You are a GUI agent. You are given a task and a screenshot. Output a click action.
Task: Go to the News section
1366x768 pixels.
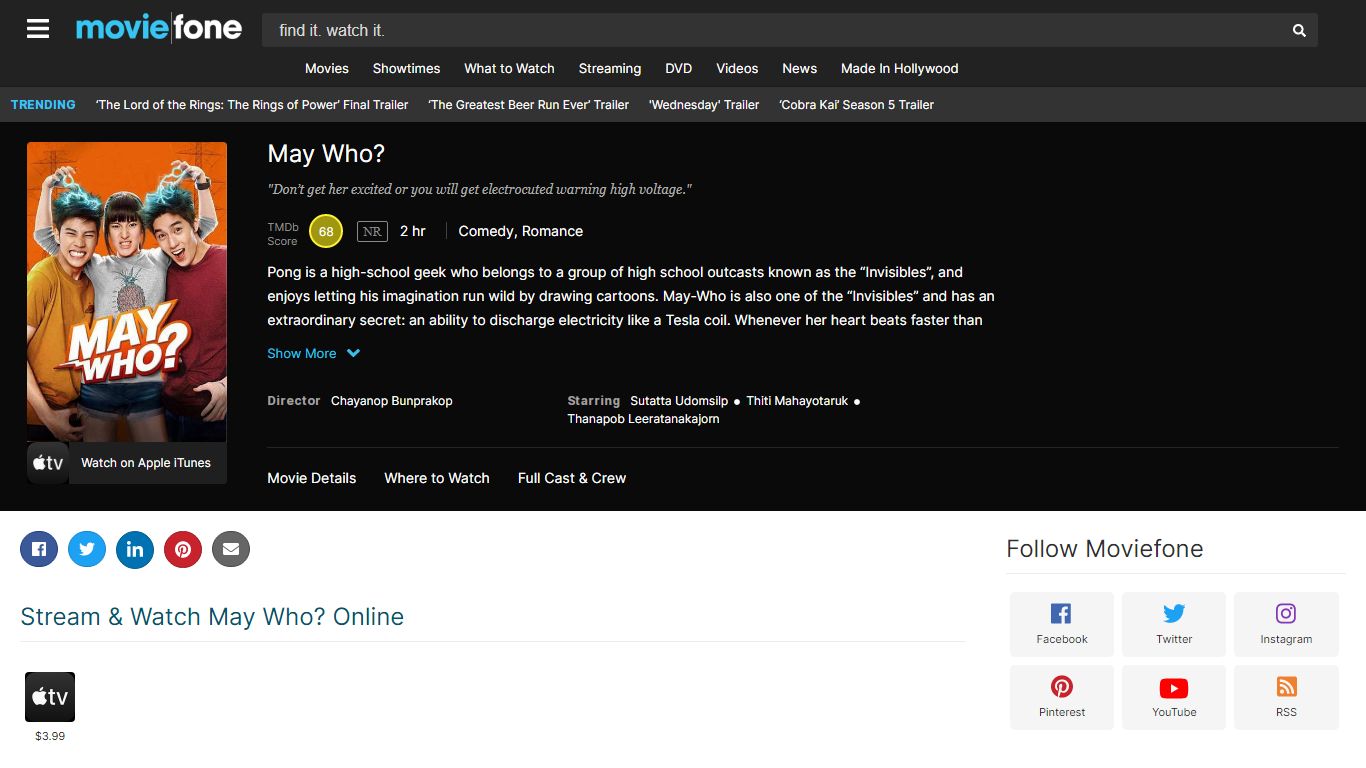(800, 68)
